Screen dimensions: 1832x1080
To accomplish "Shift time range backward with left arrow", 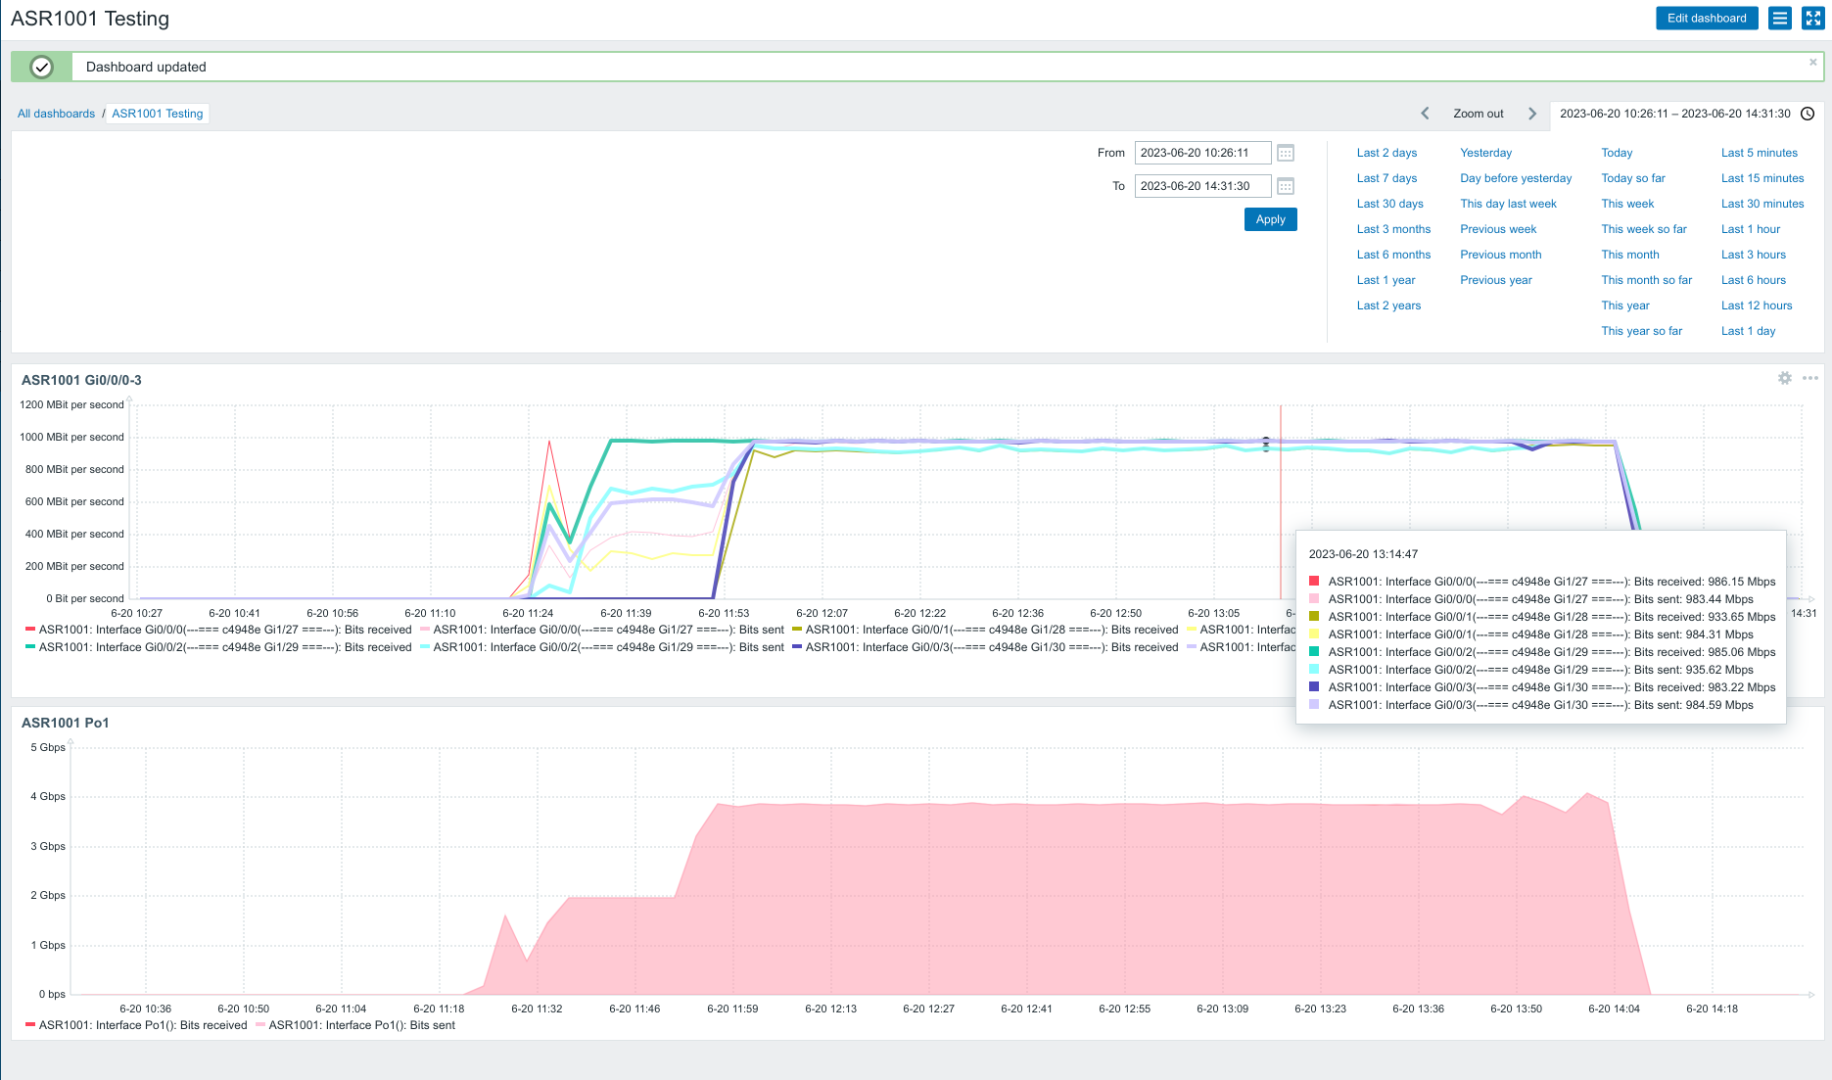I will click(1425, 114).
